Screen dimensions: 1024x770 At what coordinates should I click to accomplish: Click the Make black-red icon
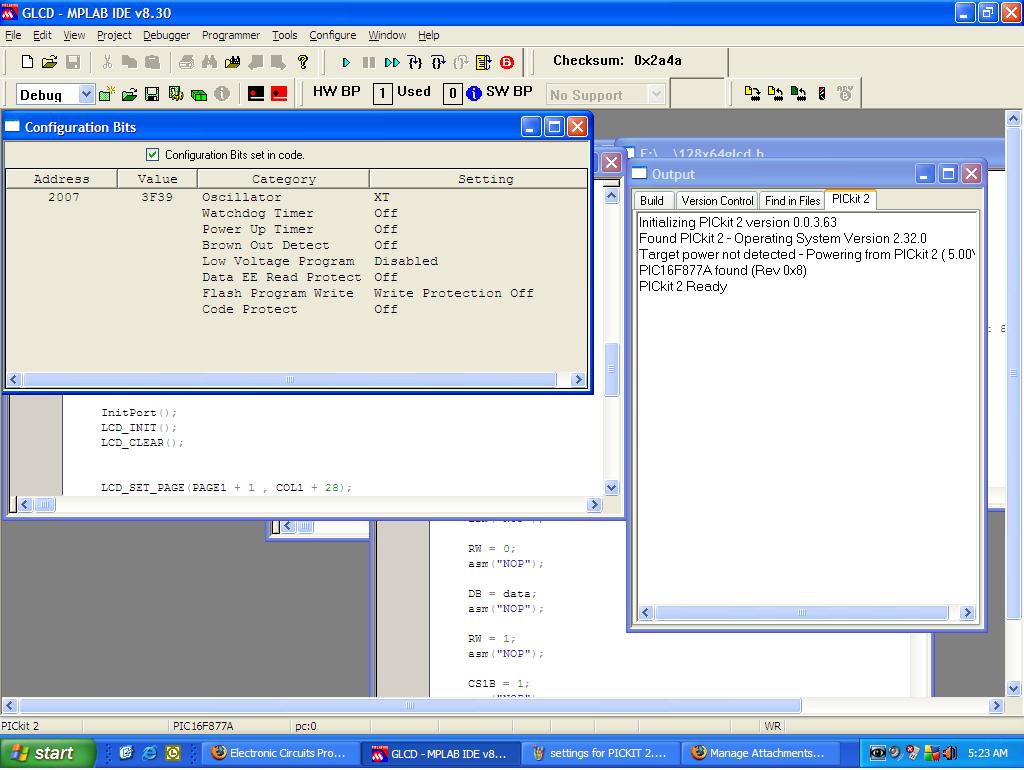point(256,94)
